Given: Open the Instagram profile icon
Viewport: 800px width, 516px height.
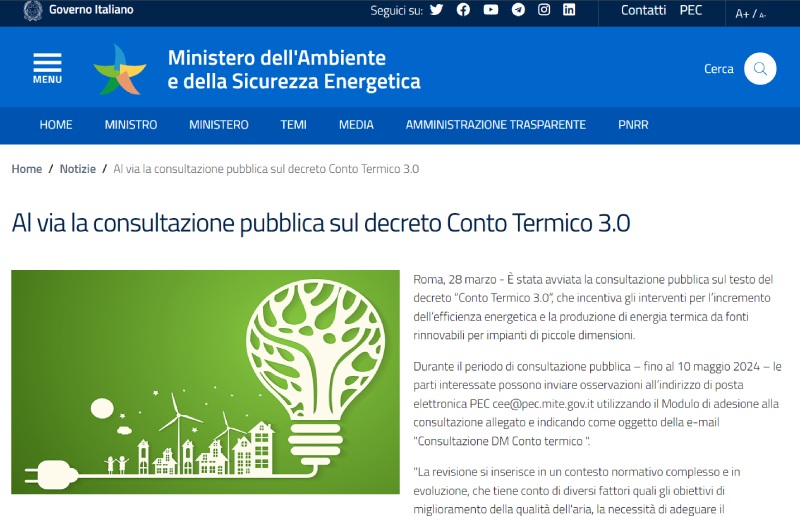Looking at the screenshot, I should pos(544,10).
